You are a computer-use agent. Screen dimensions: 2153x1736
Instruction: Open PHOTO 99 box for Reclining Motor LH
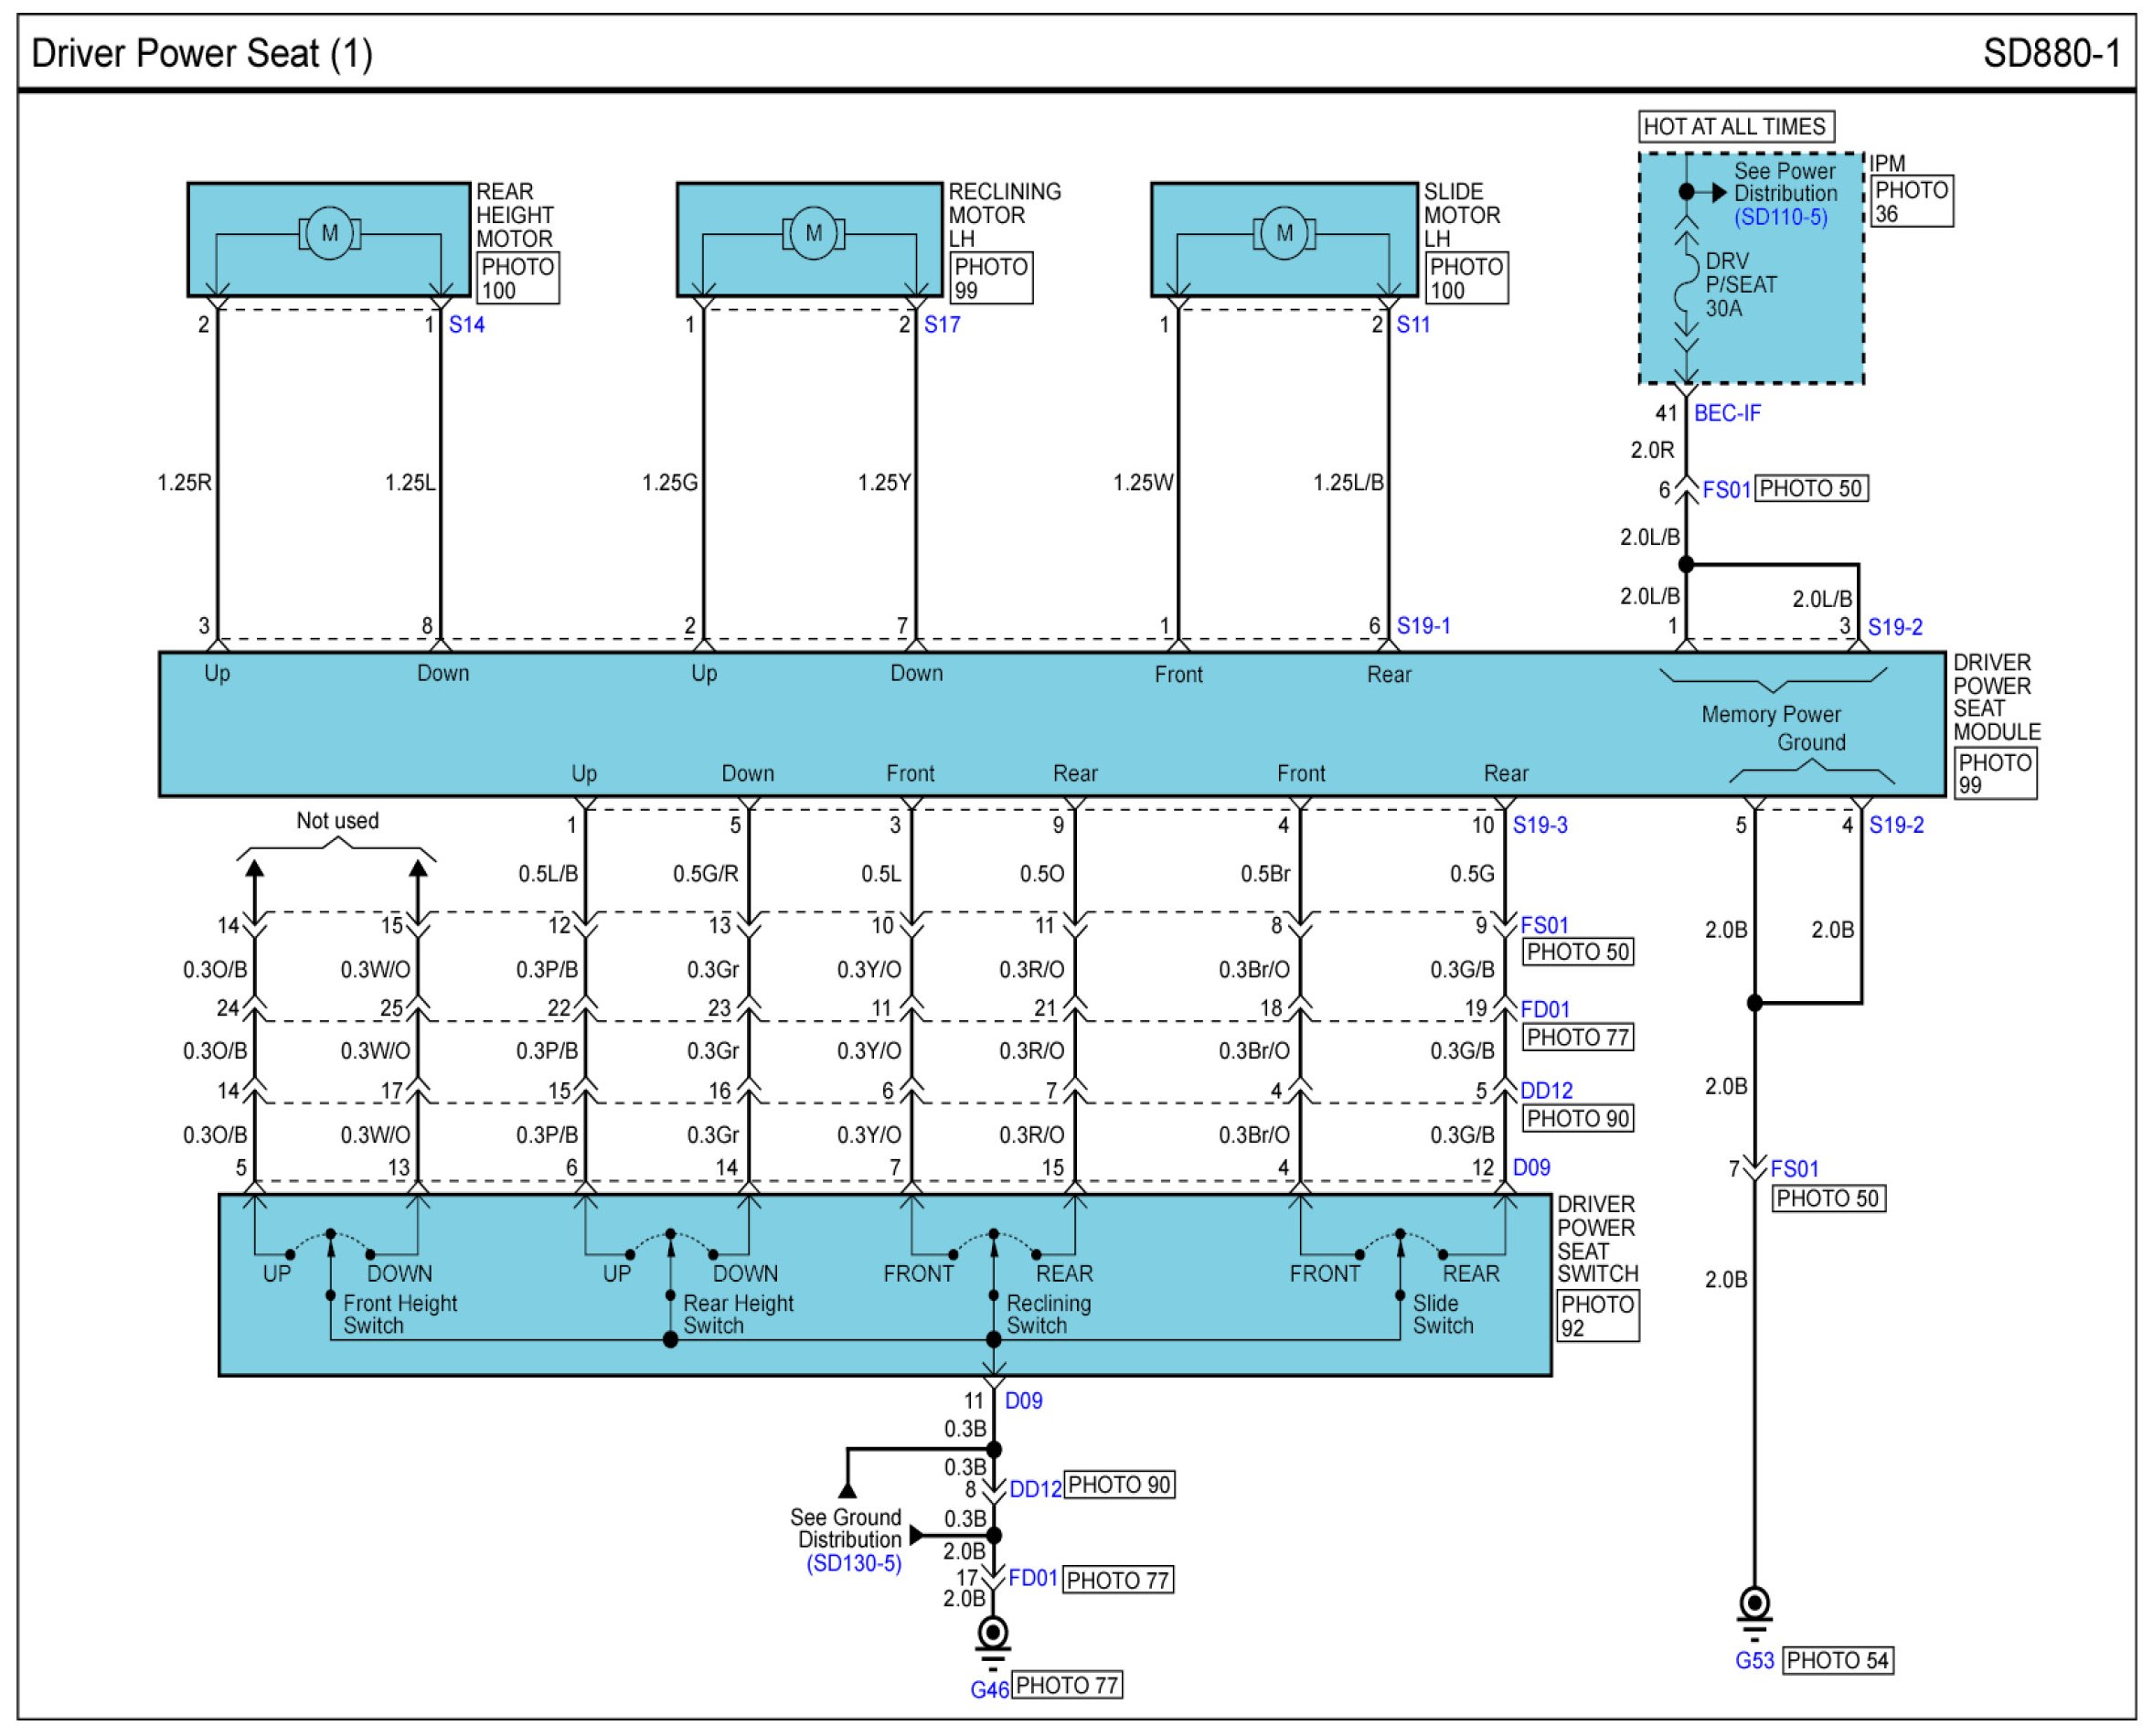coord(991,278)
